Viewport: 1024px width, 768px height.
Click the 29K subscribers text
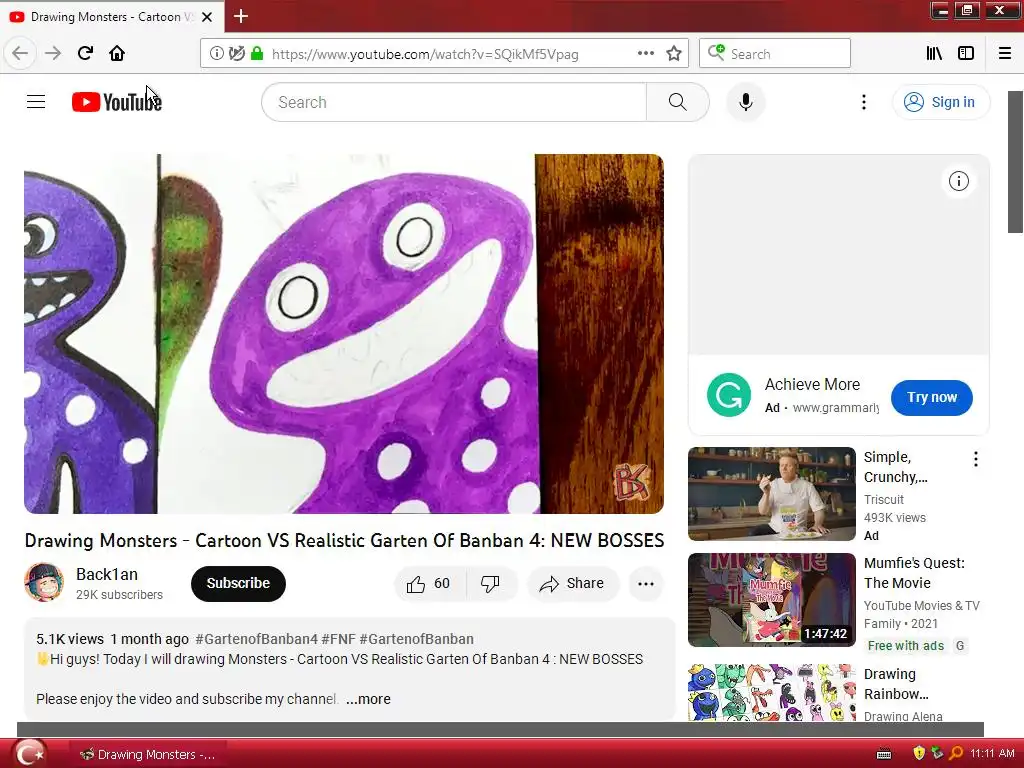pos(119,595)
